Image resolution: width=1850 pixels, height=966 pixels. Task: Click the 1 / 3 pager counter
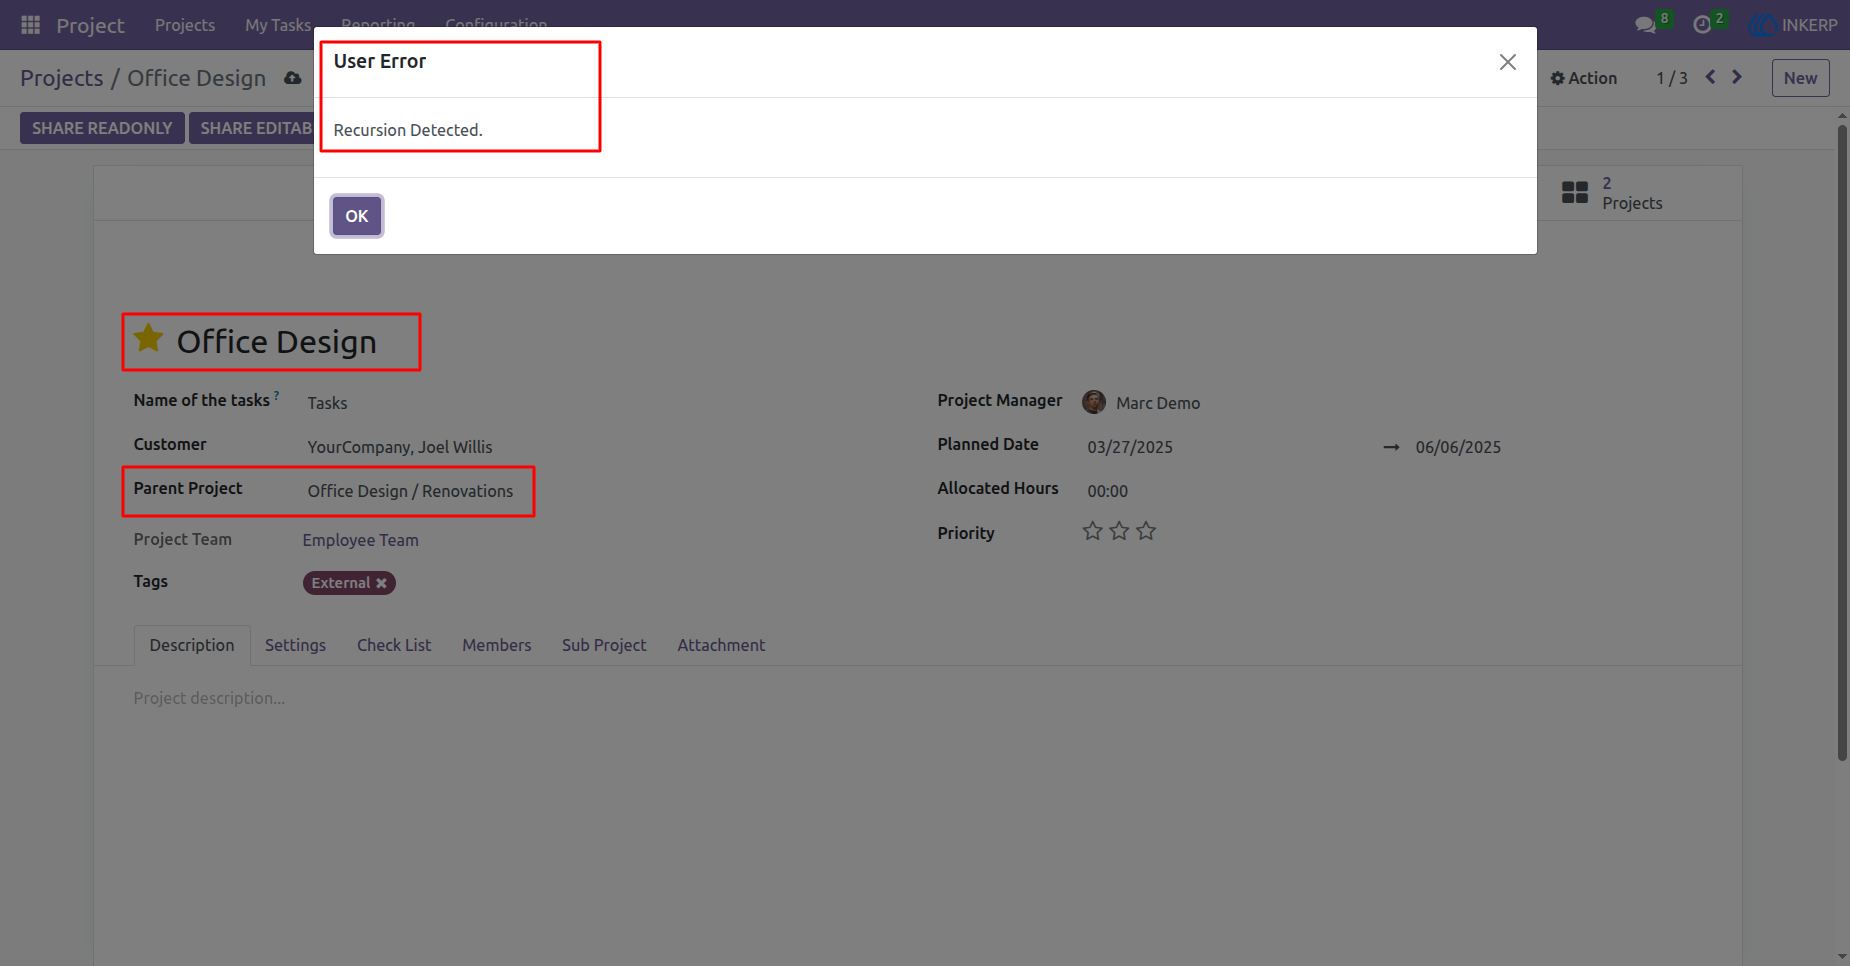1672,78
